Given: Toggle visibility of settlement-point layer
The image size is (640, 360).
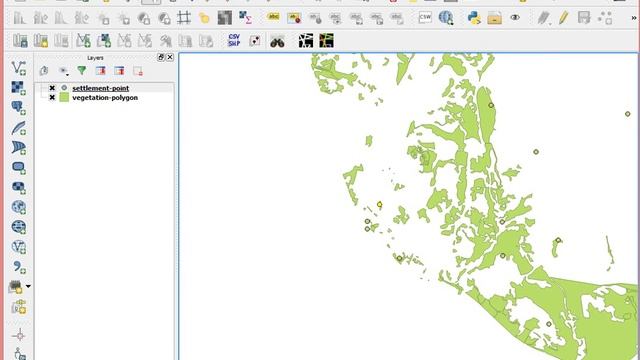Looking at the screenshot, I should click(52, 88).
